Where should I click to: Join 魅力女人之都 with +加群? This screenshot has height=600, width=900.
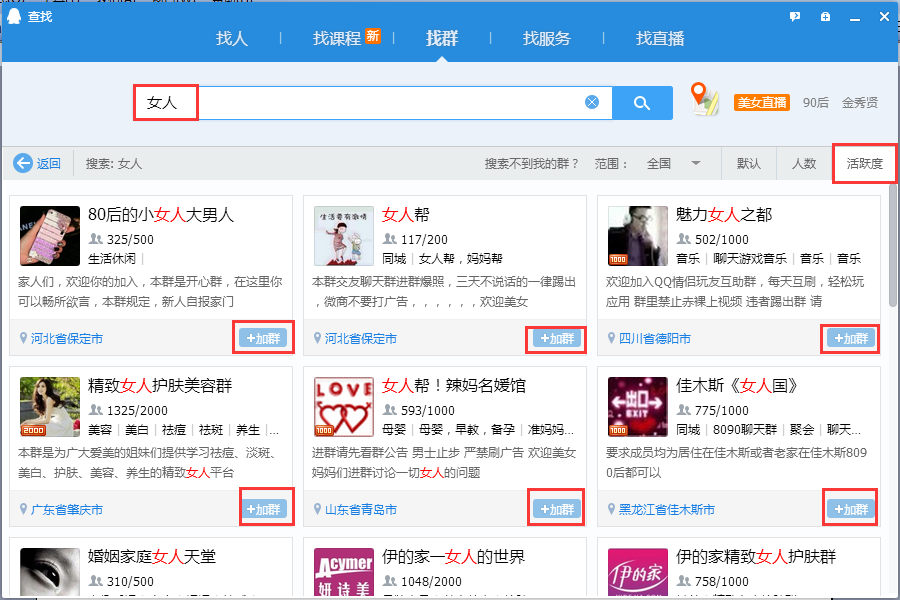pos(851,338)
